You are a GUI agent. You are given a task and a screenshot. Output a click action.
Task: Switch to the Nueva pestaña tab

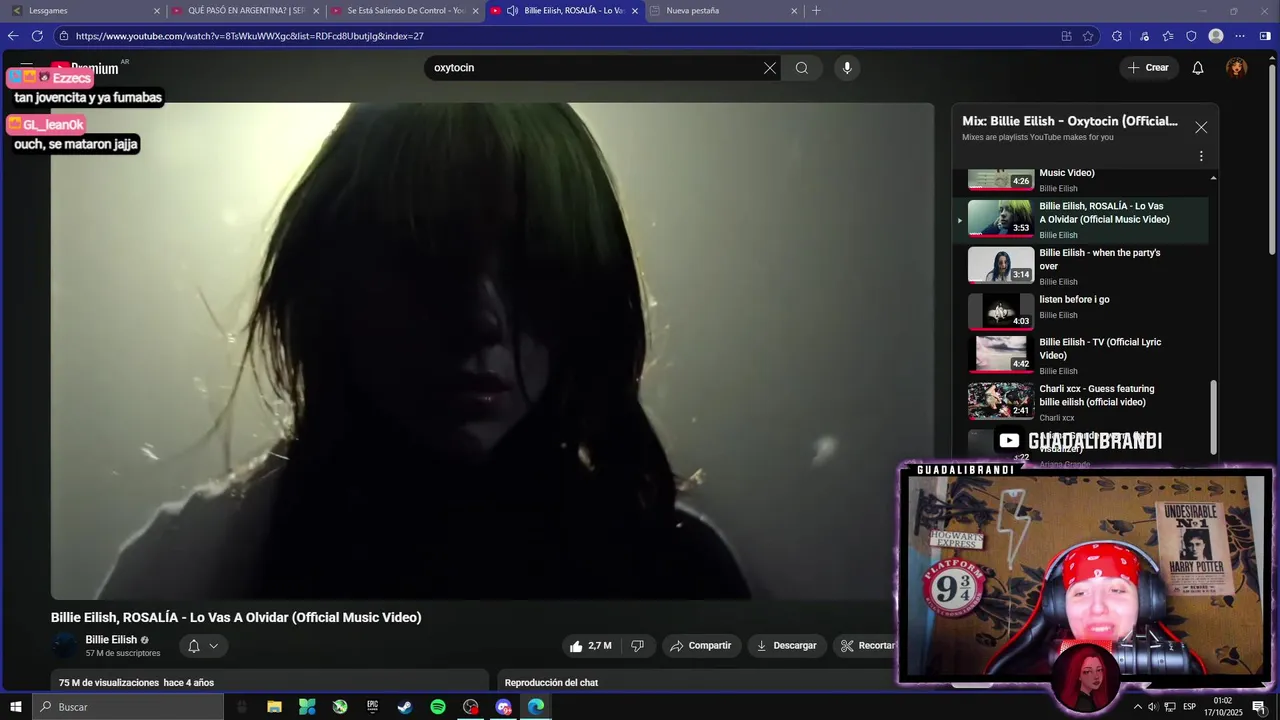(x=722, y=11)
